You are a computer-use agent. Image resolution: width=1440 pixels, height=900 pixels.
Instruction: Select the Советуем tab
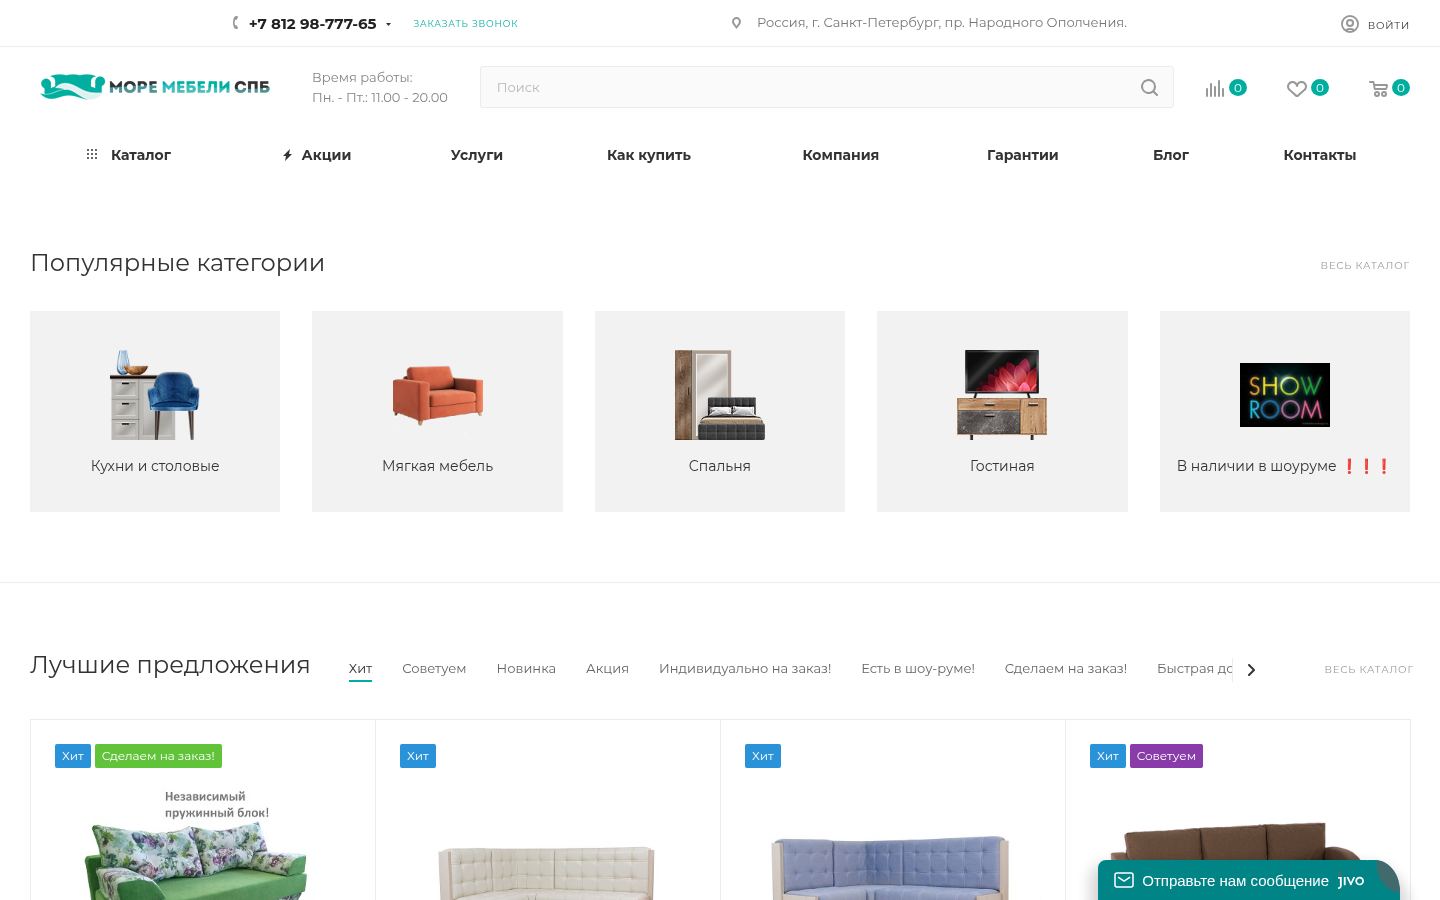[434, 668]
